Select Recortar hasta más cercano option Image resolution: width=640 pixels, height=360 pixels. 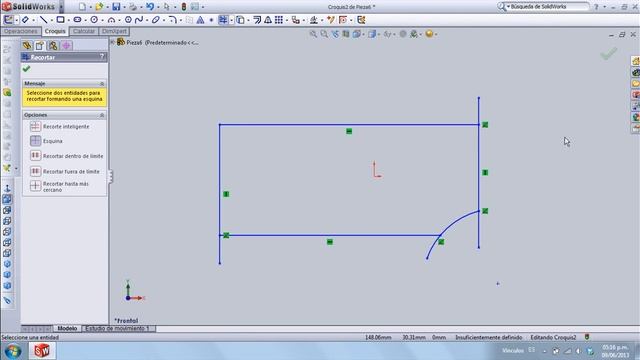tap(59, 187)
